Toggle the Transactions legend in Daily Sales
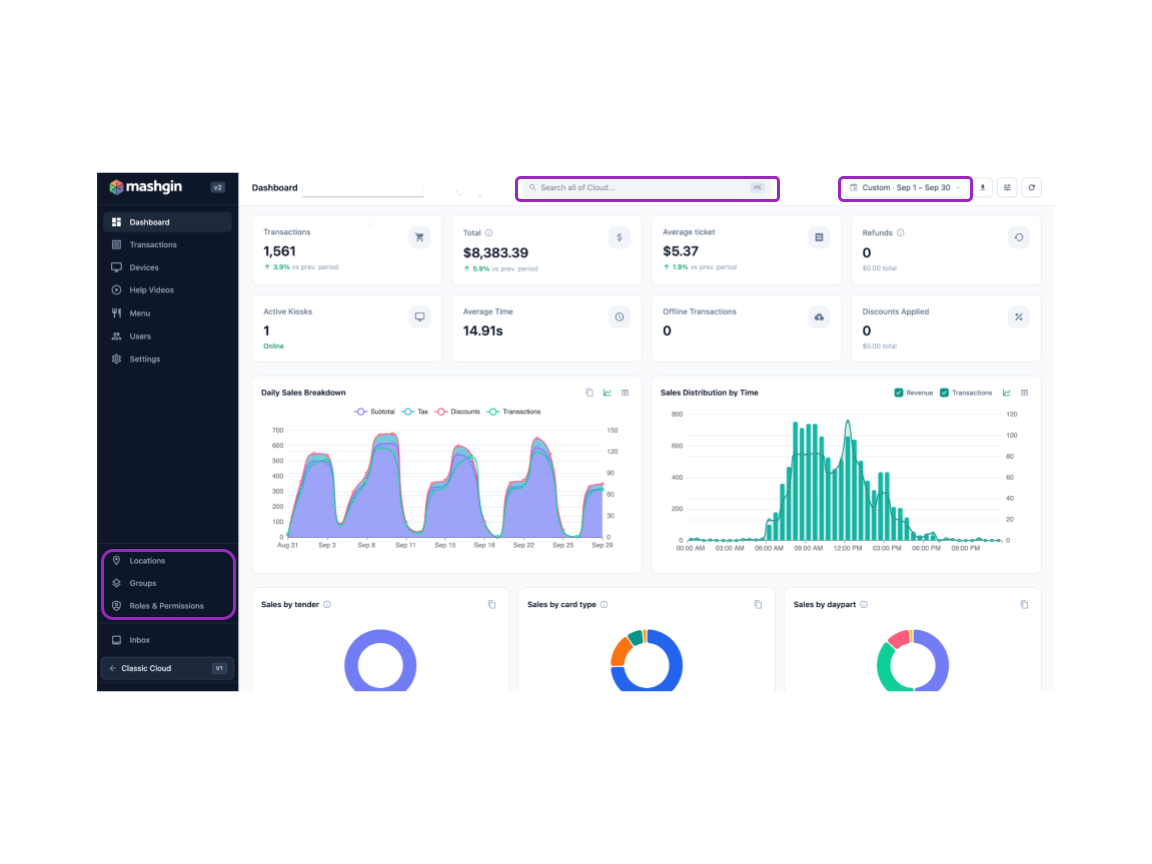Screen dimensions: 1152x864 click(x=514, y=412)
